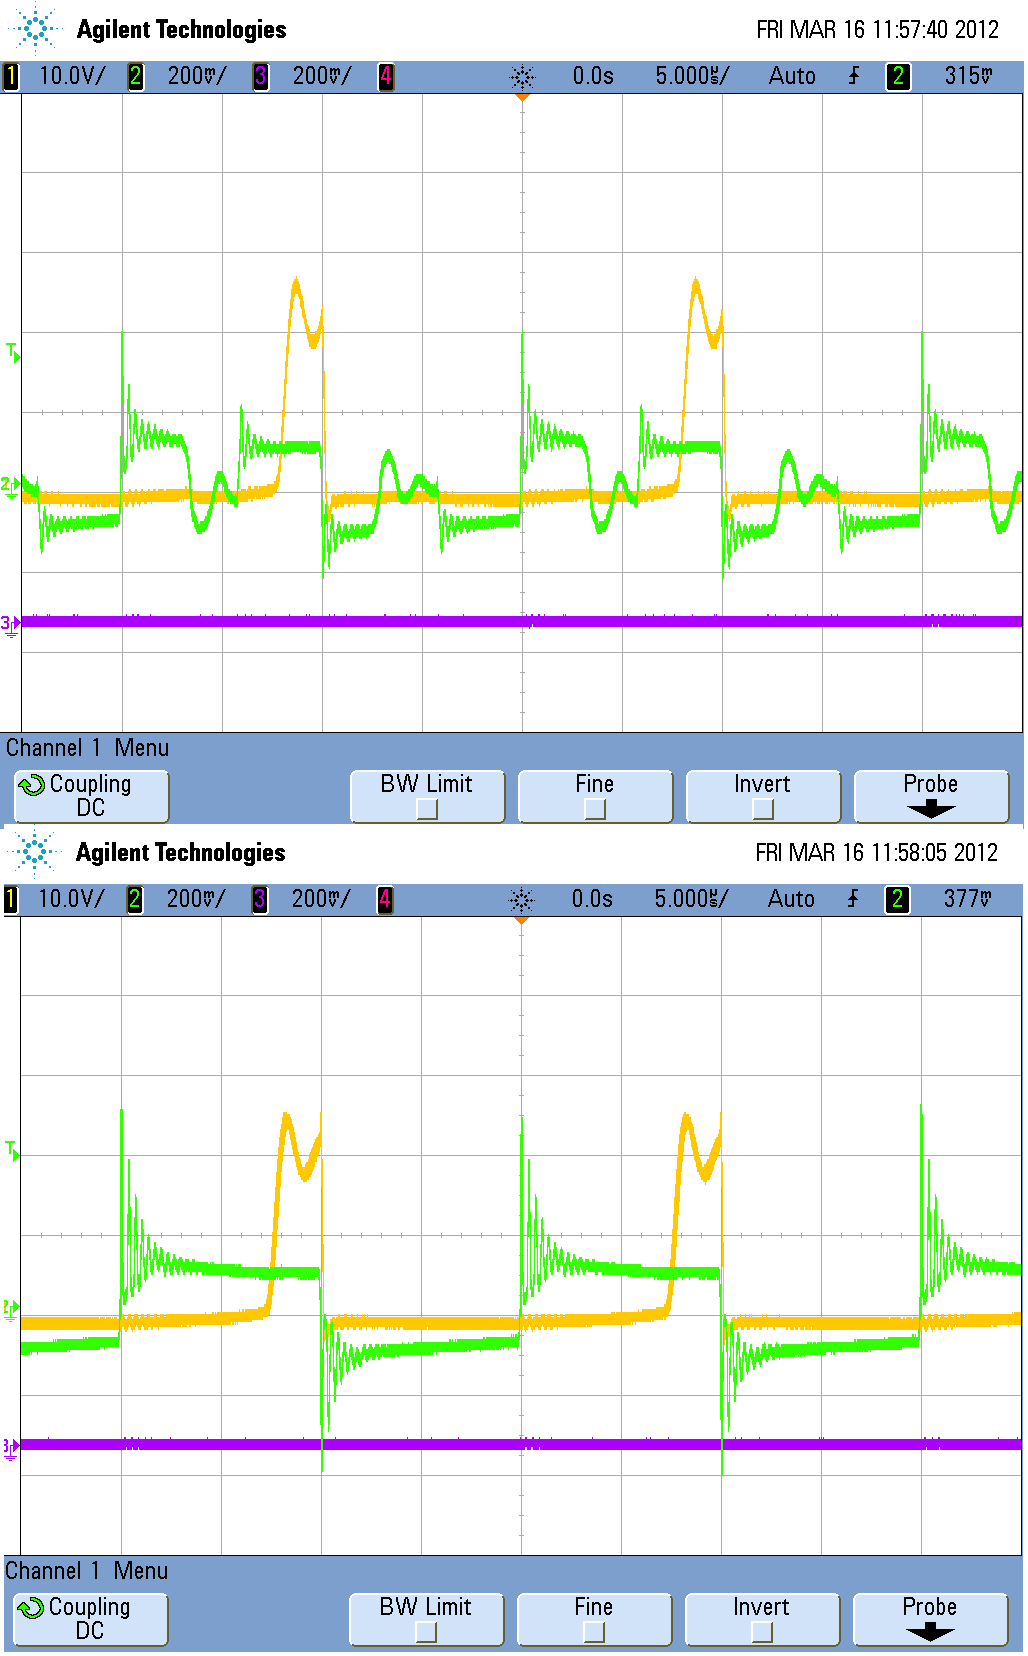Click channel 3 200mV/ scale in bottom header
Image resolution: width=1028 pixels, height=1656 pixels.
(x=321, y=899)
